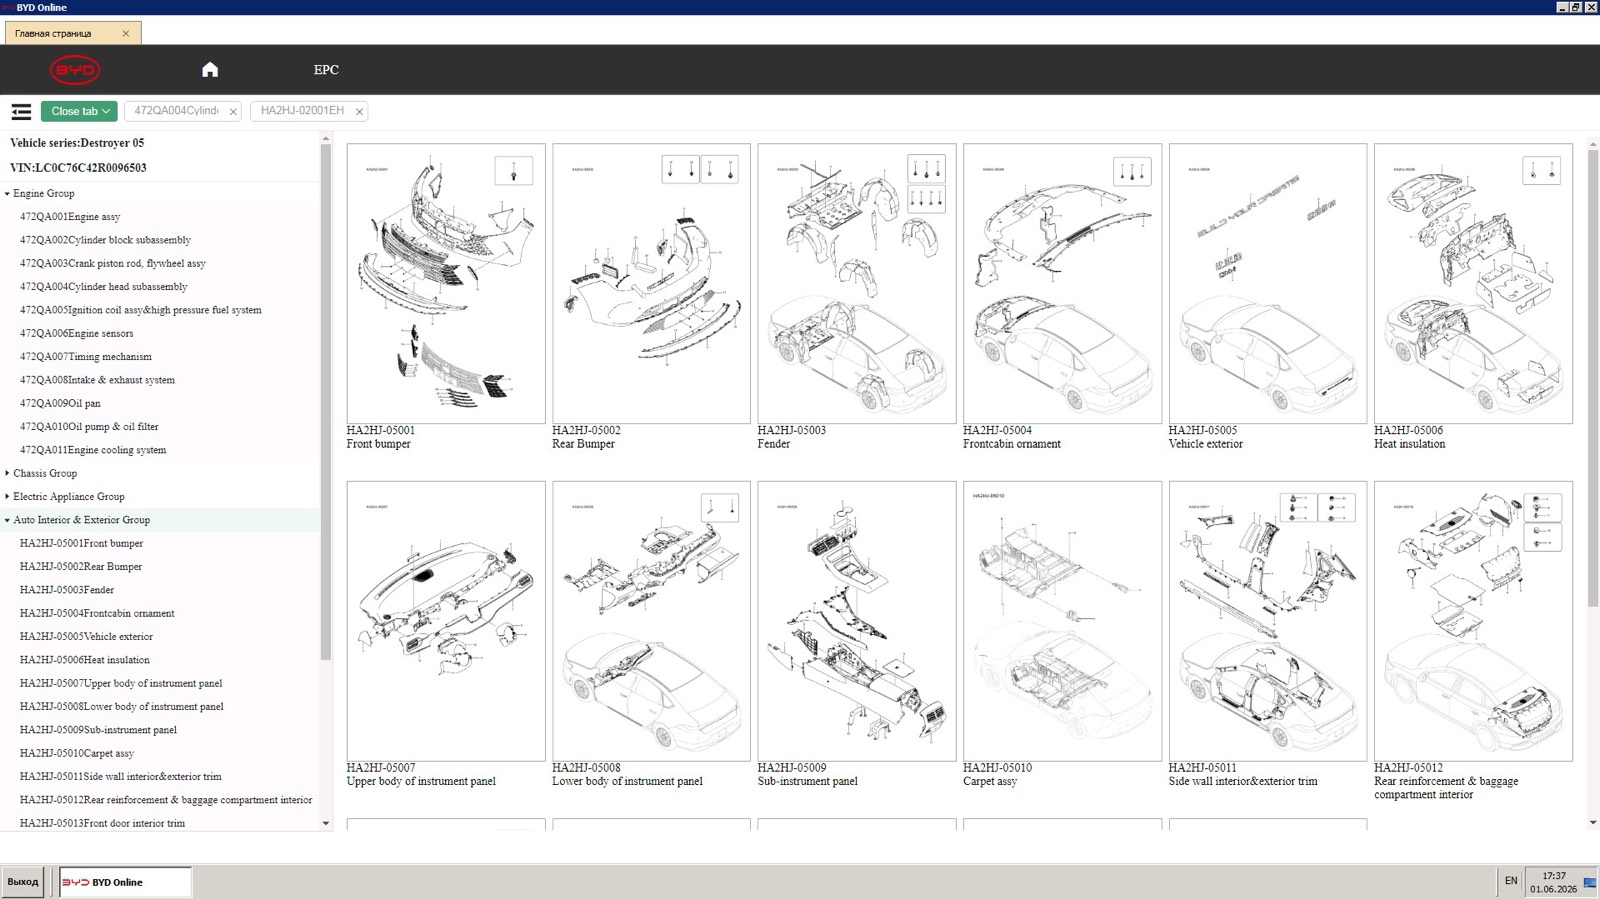Click Vehicle series:Destroyer 05 label
Viewport: 1600px width, 900px height.
coord(77,143)
